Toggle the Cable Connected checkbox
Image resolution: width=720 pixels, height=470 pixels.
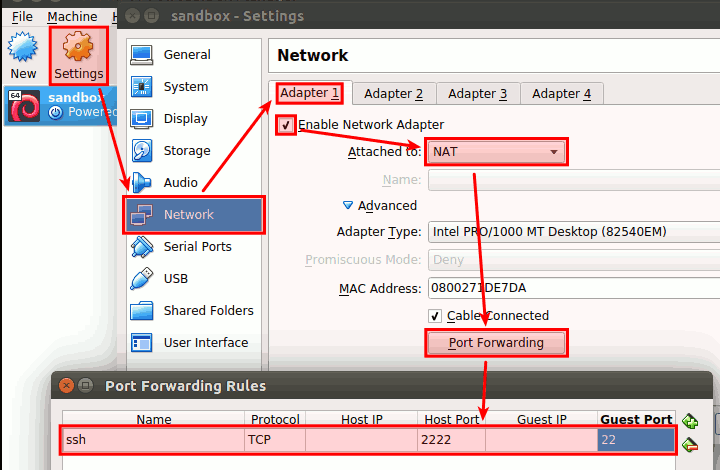click(434, 316)
